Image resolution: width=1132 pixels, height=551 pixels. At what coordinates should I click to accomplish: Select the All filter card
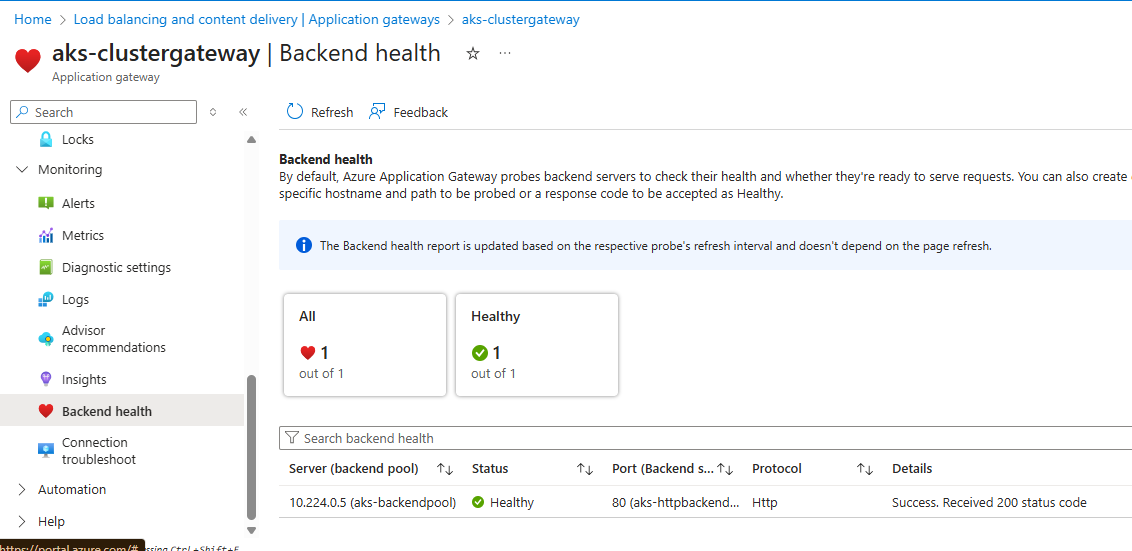[365, 344]
